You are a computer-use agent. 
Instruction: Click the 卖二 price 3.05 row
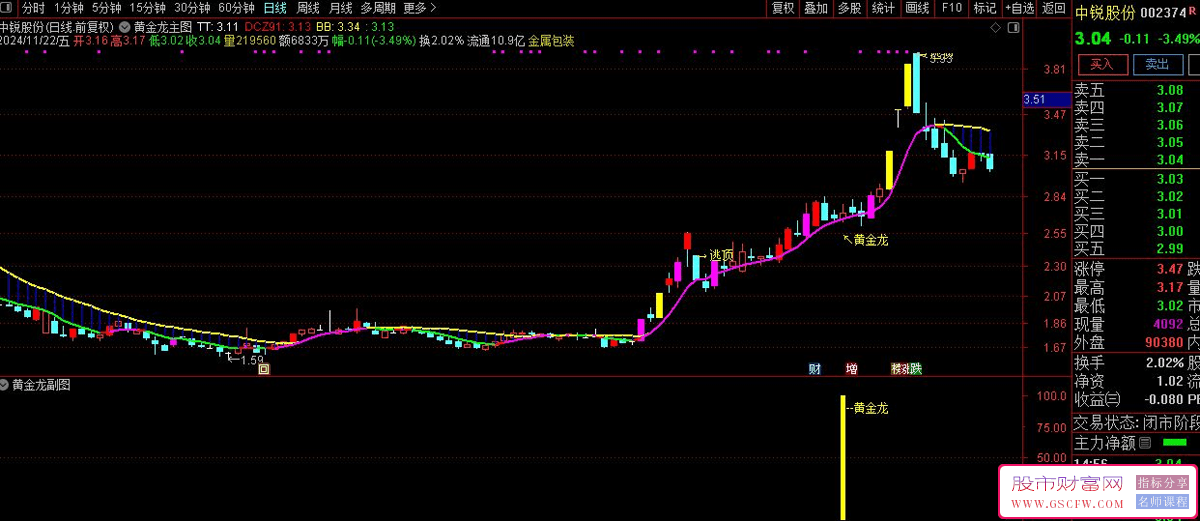pyautogui.click(x=1136, y=143)
